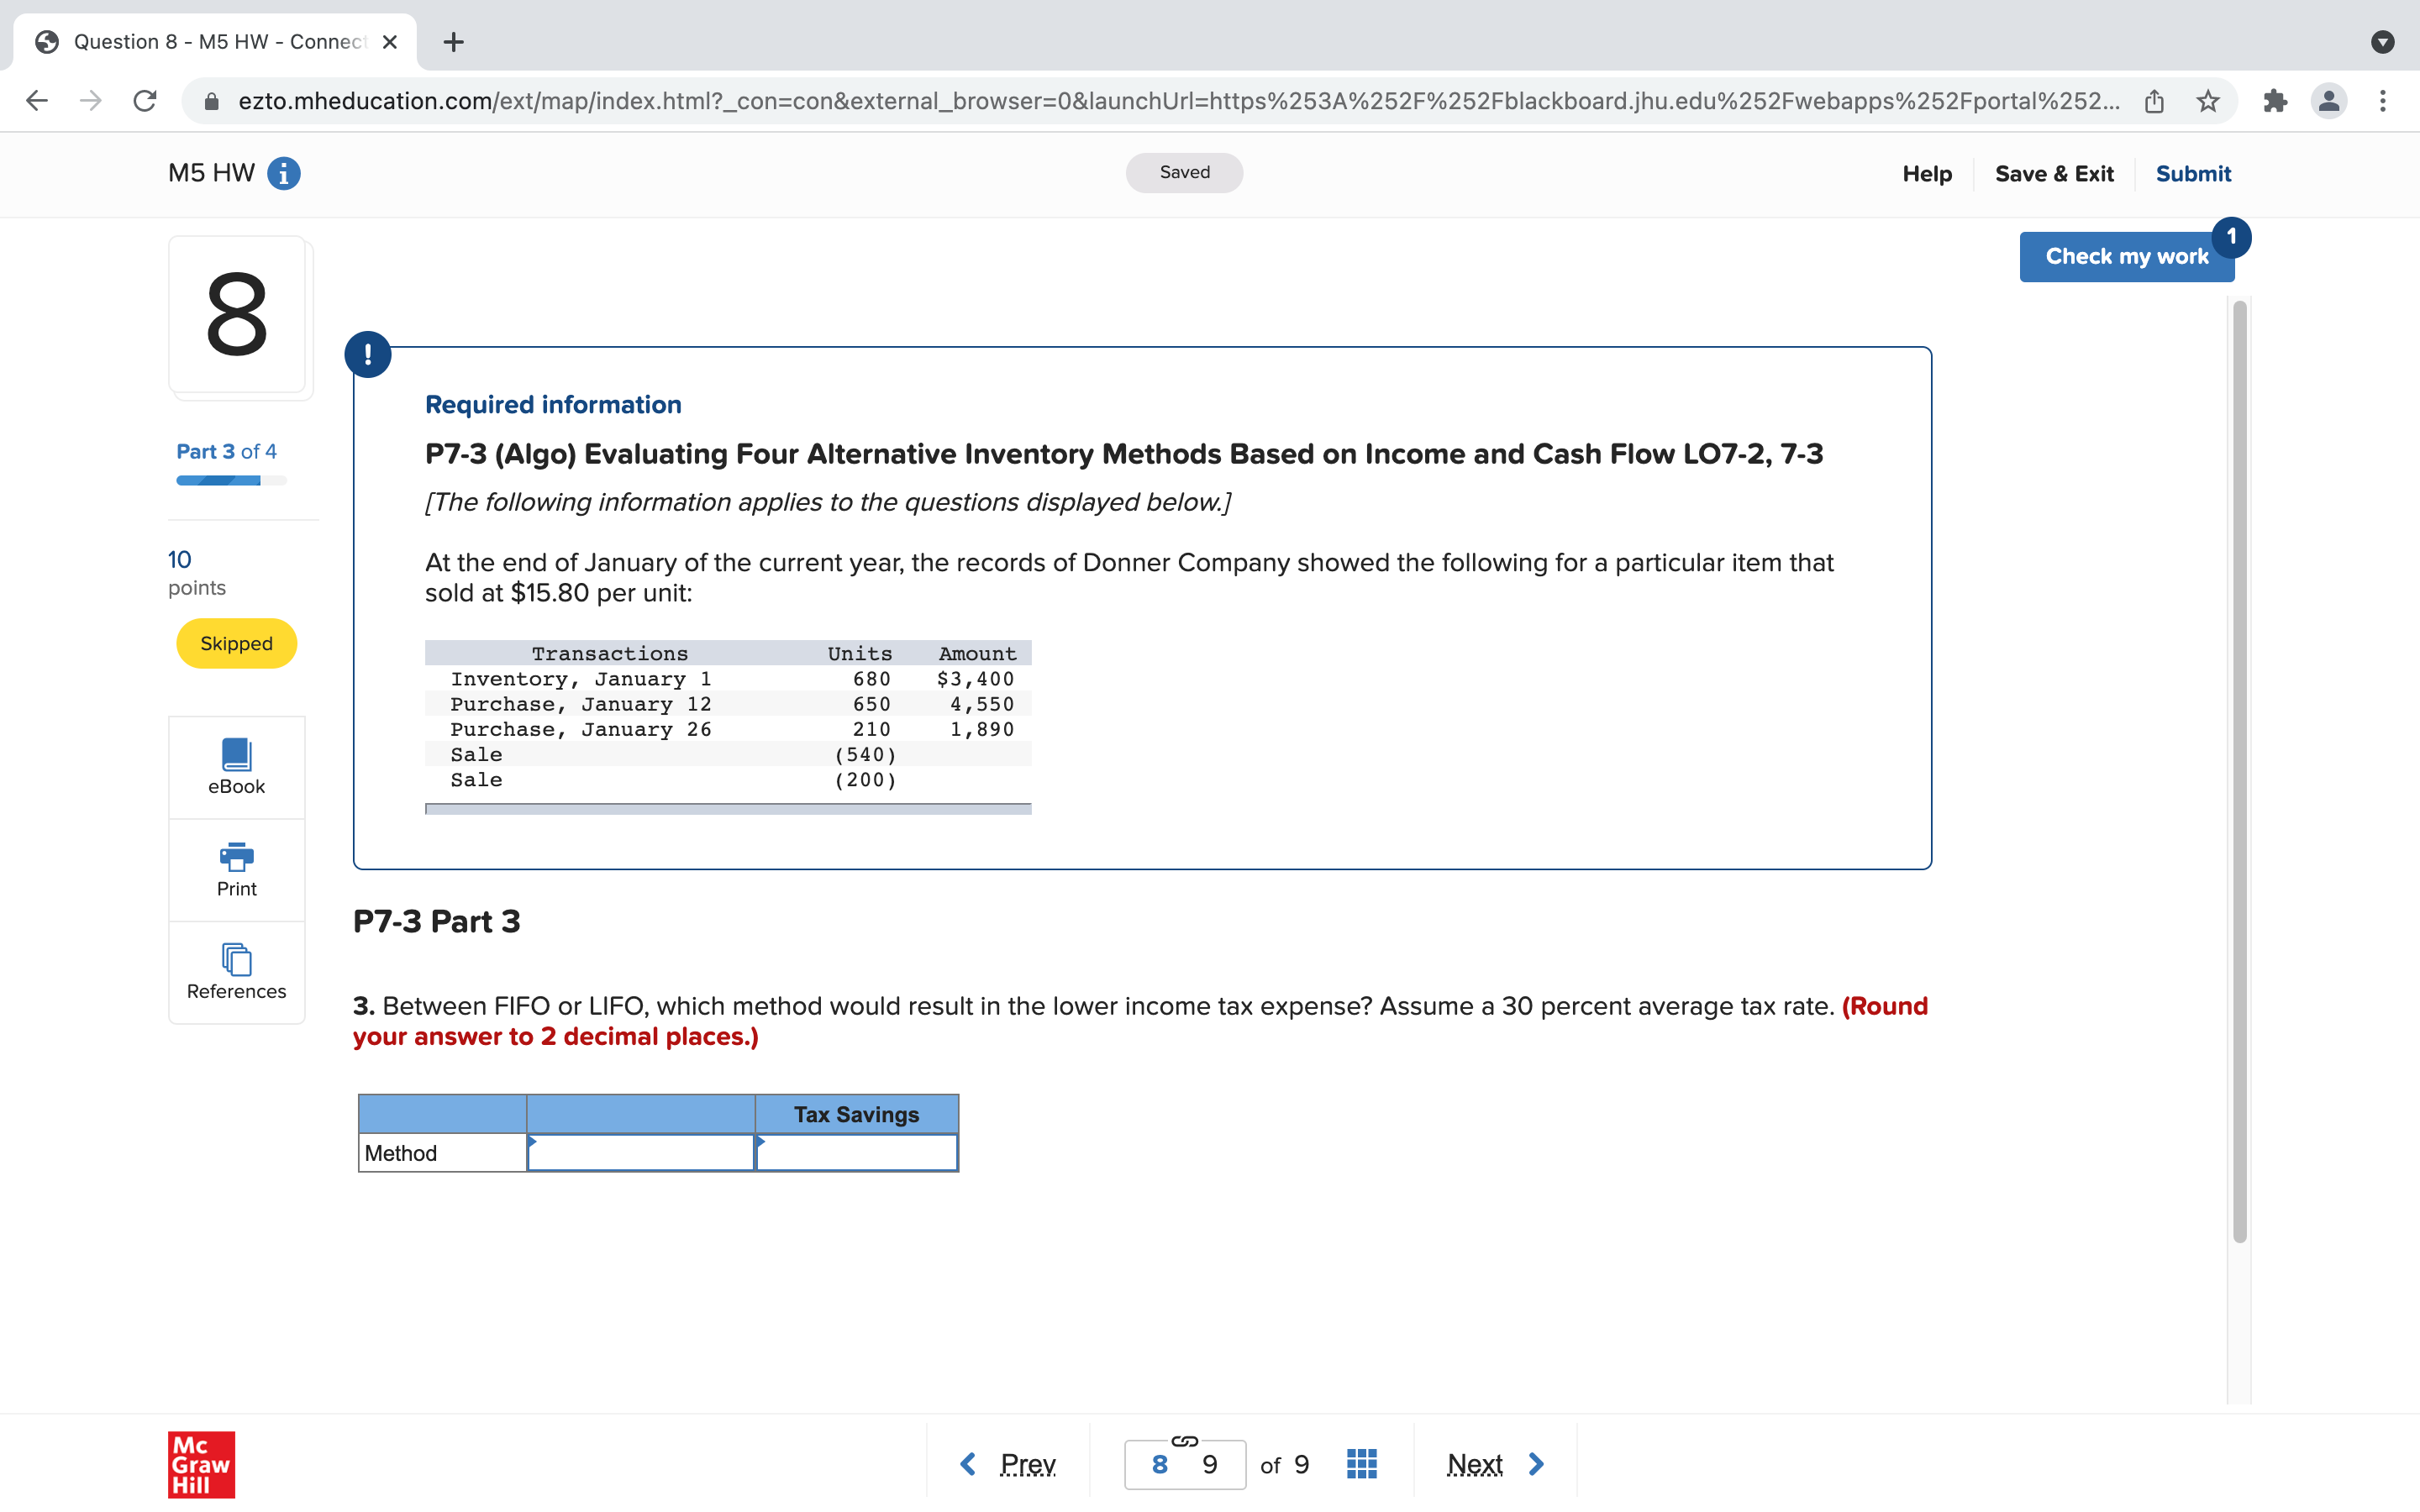This screenshot has height=1512, width=2420.
Task: Click the Help menu item
Action: (1926, 173)
